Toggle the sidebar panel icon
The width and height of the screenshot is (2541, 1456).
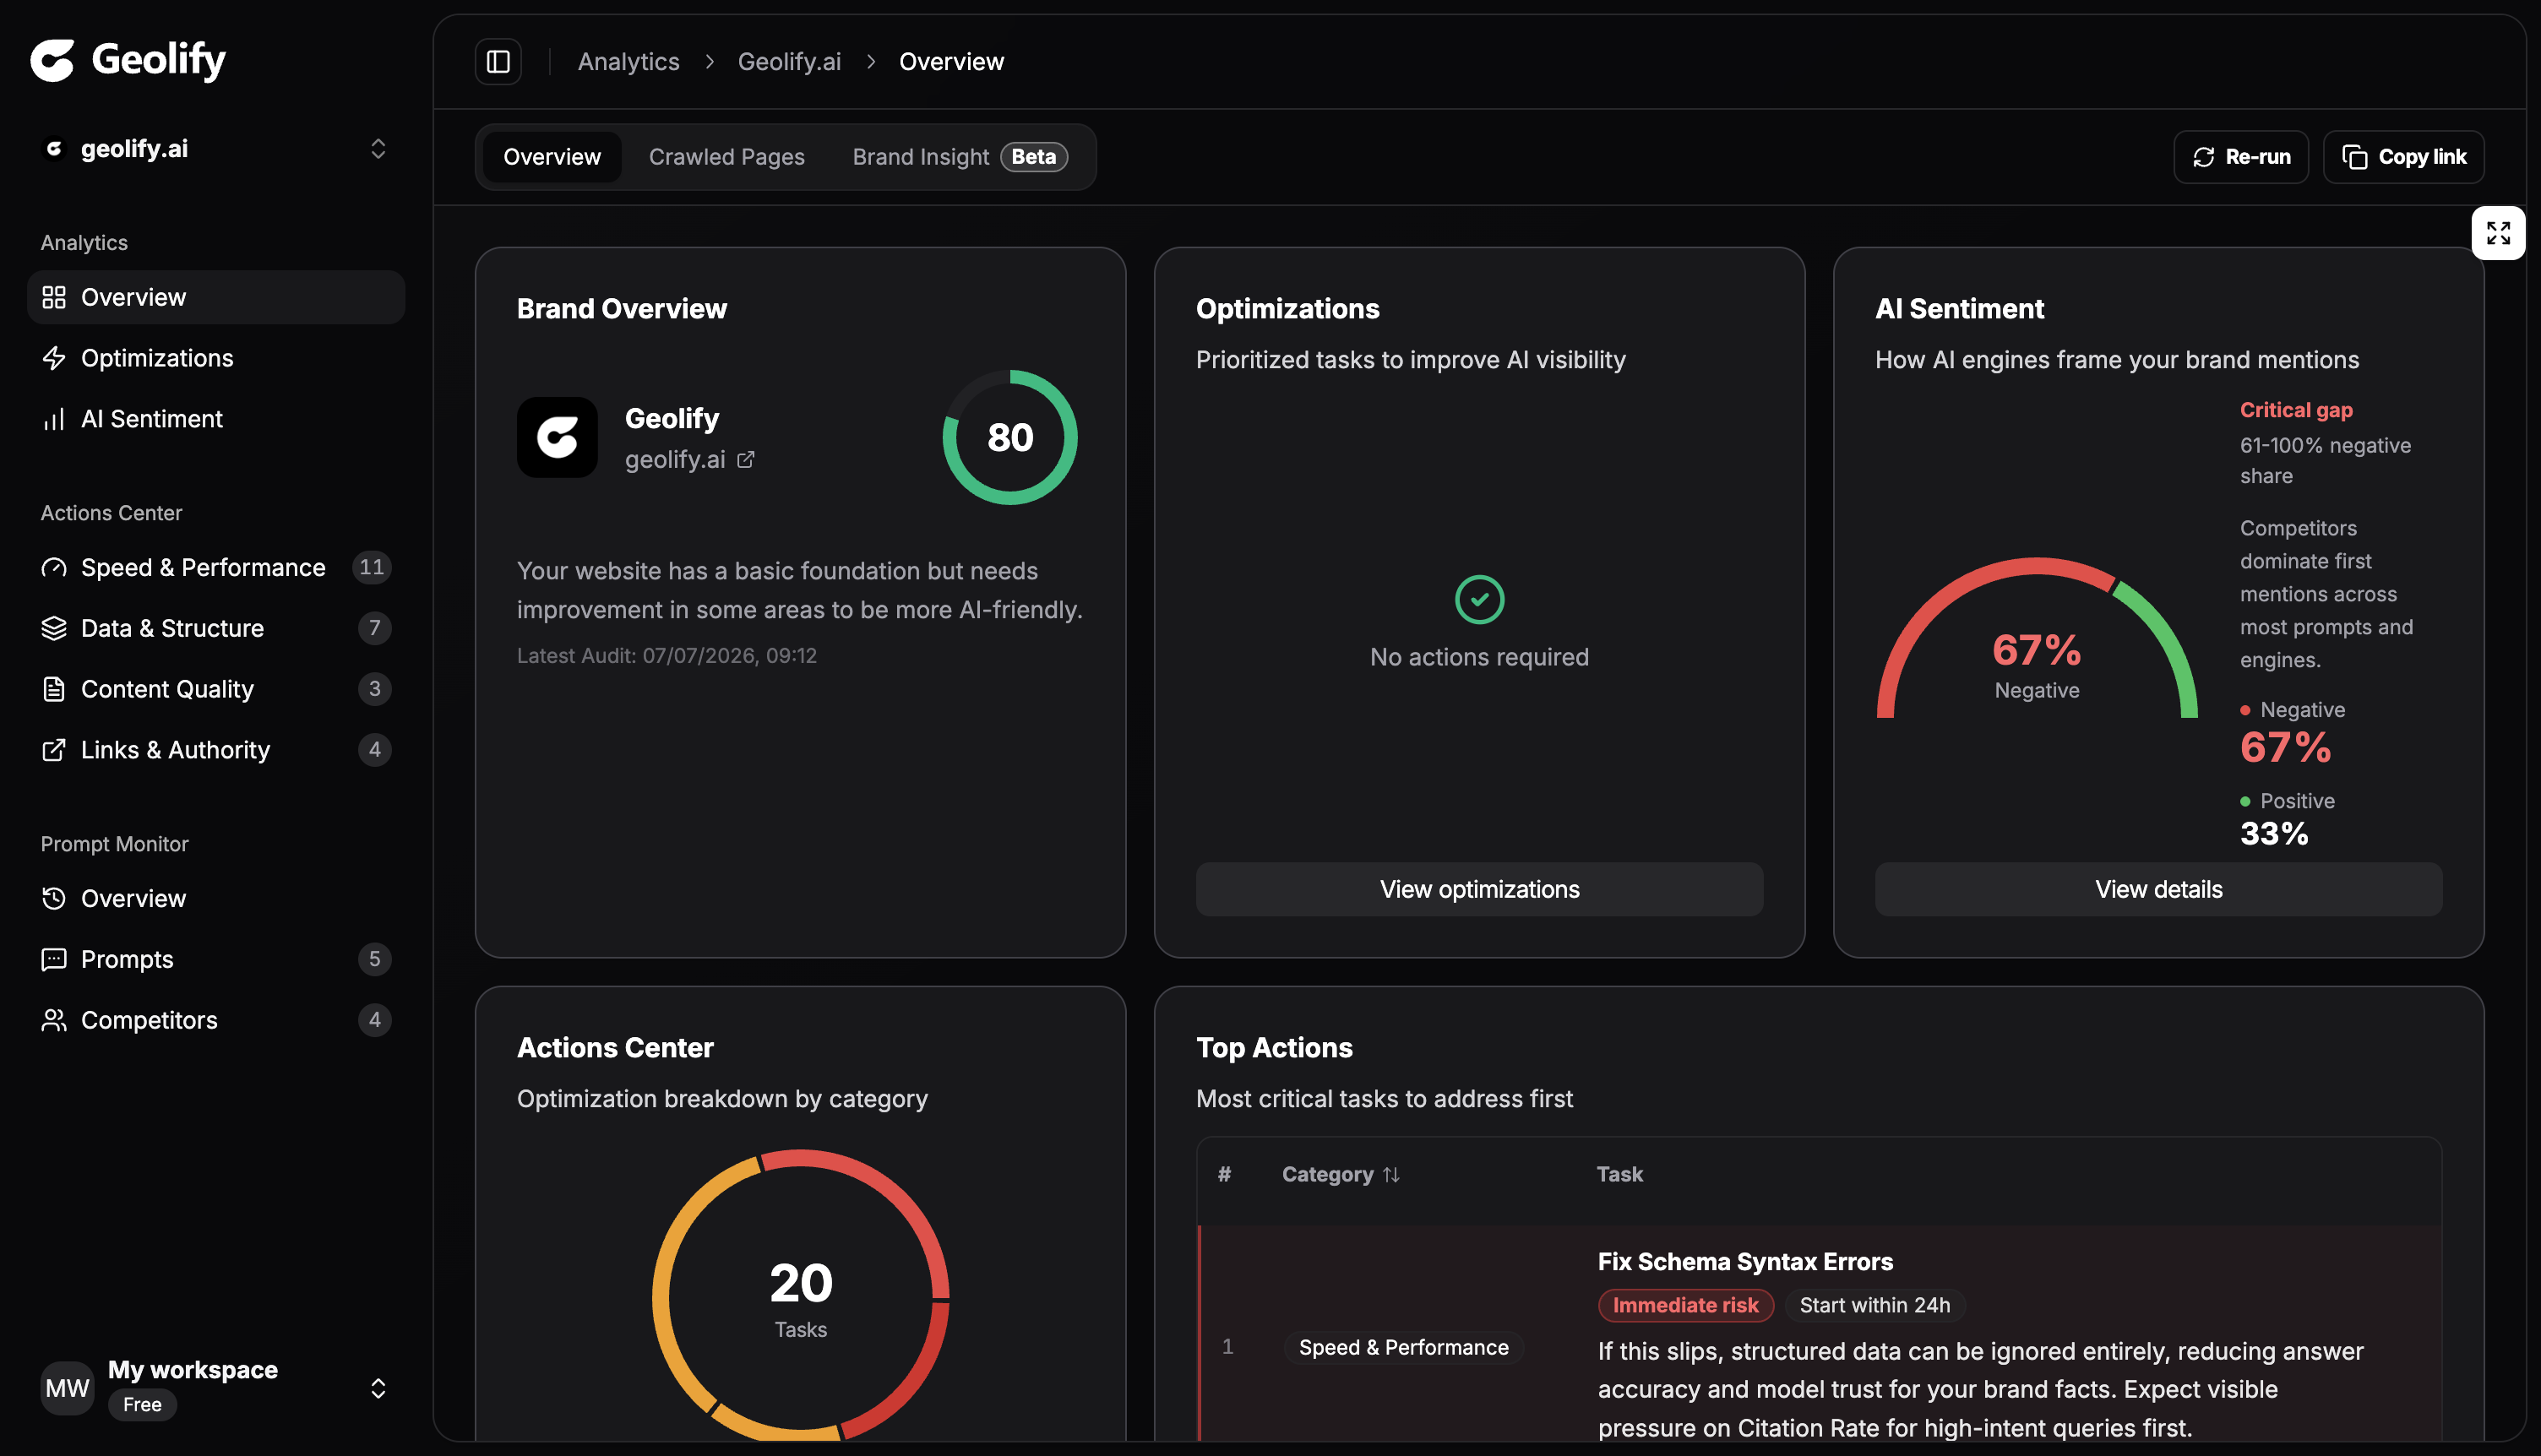tap(498, 62)
